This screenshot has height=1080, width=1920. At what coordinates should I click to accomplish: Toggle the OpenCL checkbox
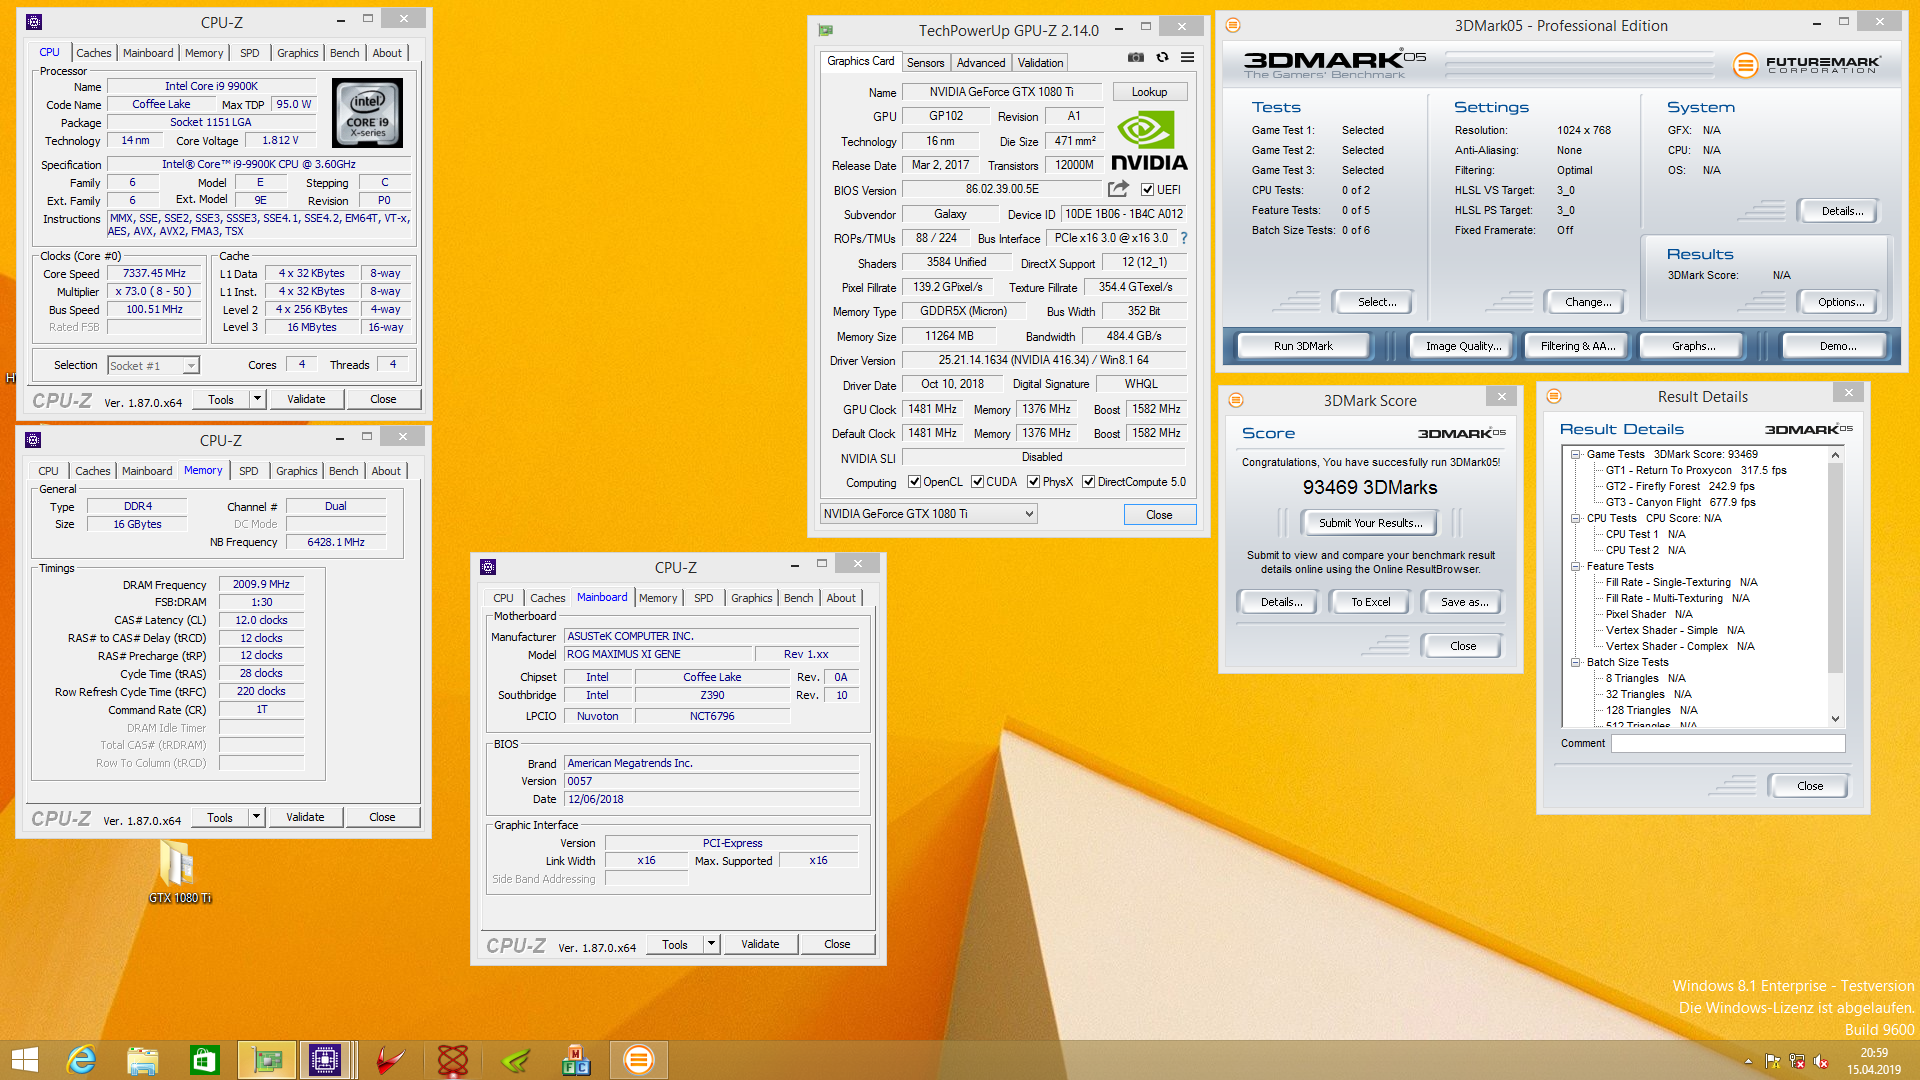(x=914, y=482)
